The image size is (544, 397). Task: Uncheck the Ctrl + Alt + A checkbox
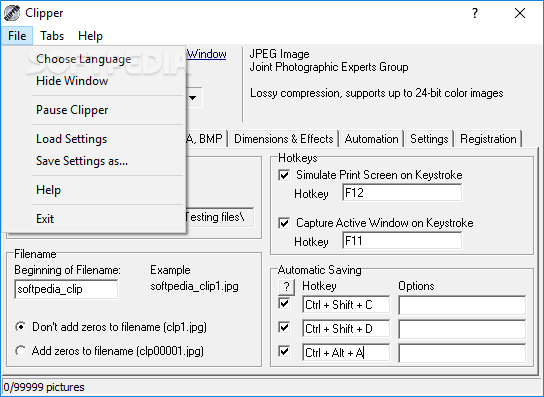284,352
